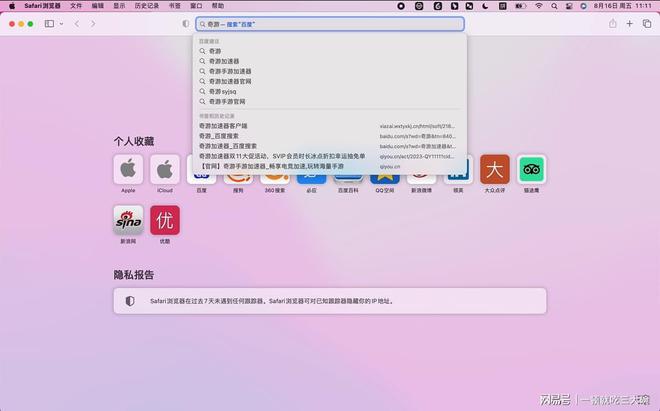Image resolution: width=660 pixels, height=411 pixels.
Task: Open history entry 奇游_百度搜索
Action: (x=330, y=136)
